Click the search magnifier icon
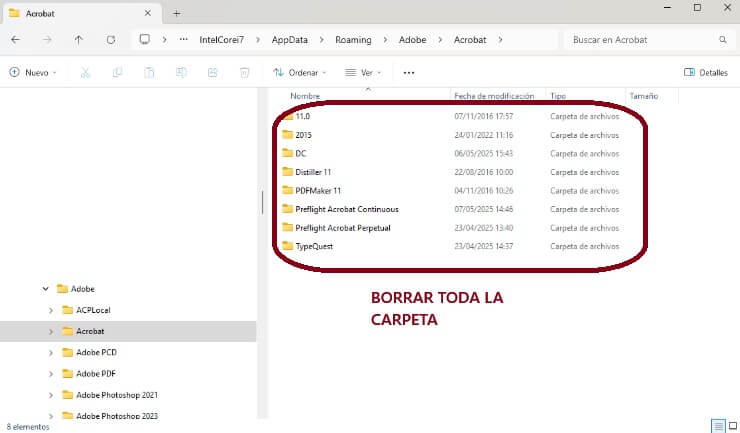The width and height of the screenshot is (740, 433). click(723, 40)
